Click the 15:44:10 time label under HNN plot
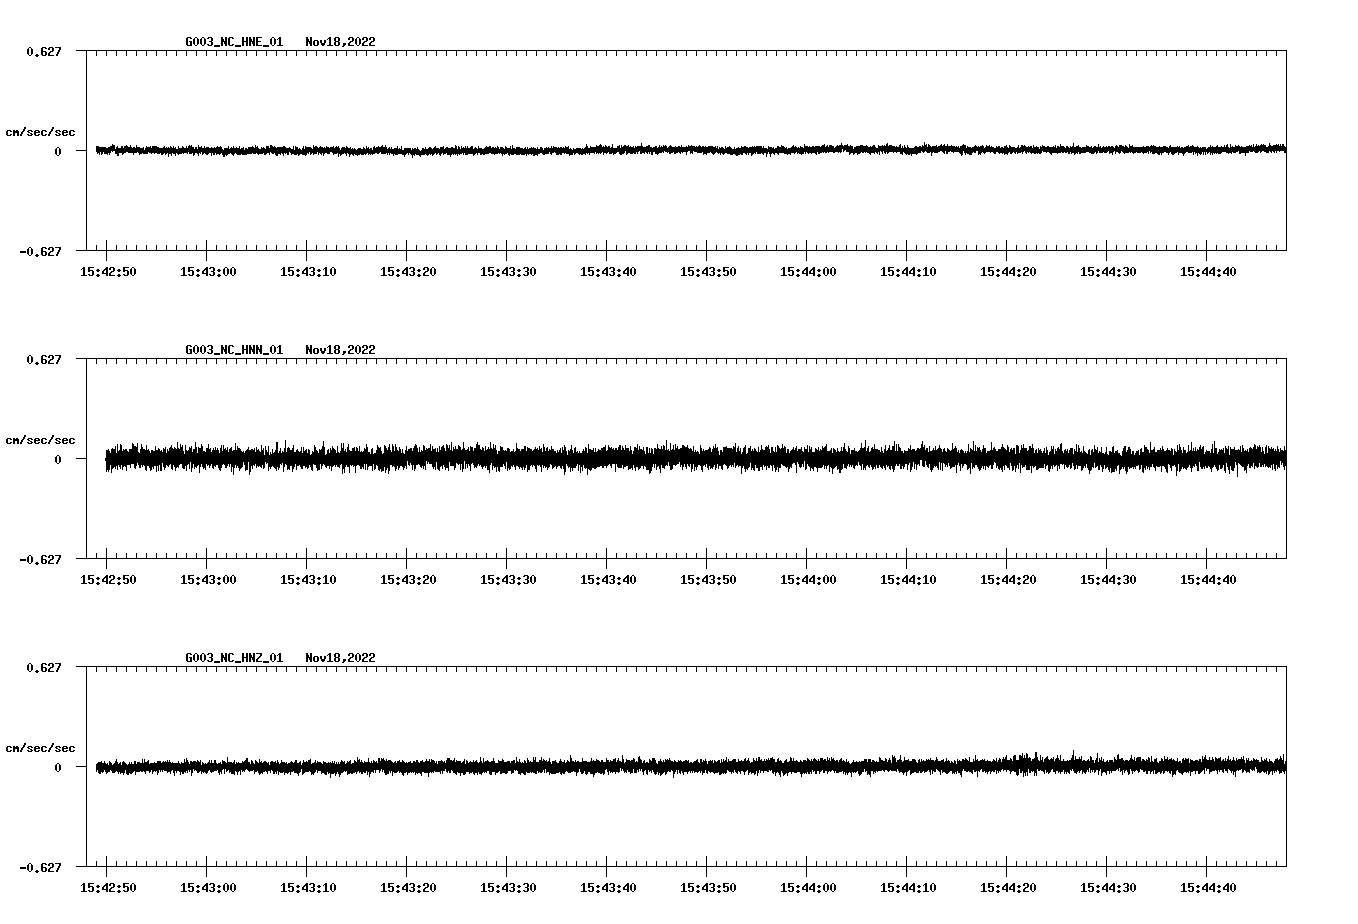 (908, 580)
